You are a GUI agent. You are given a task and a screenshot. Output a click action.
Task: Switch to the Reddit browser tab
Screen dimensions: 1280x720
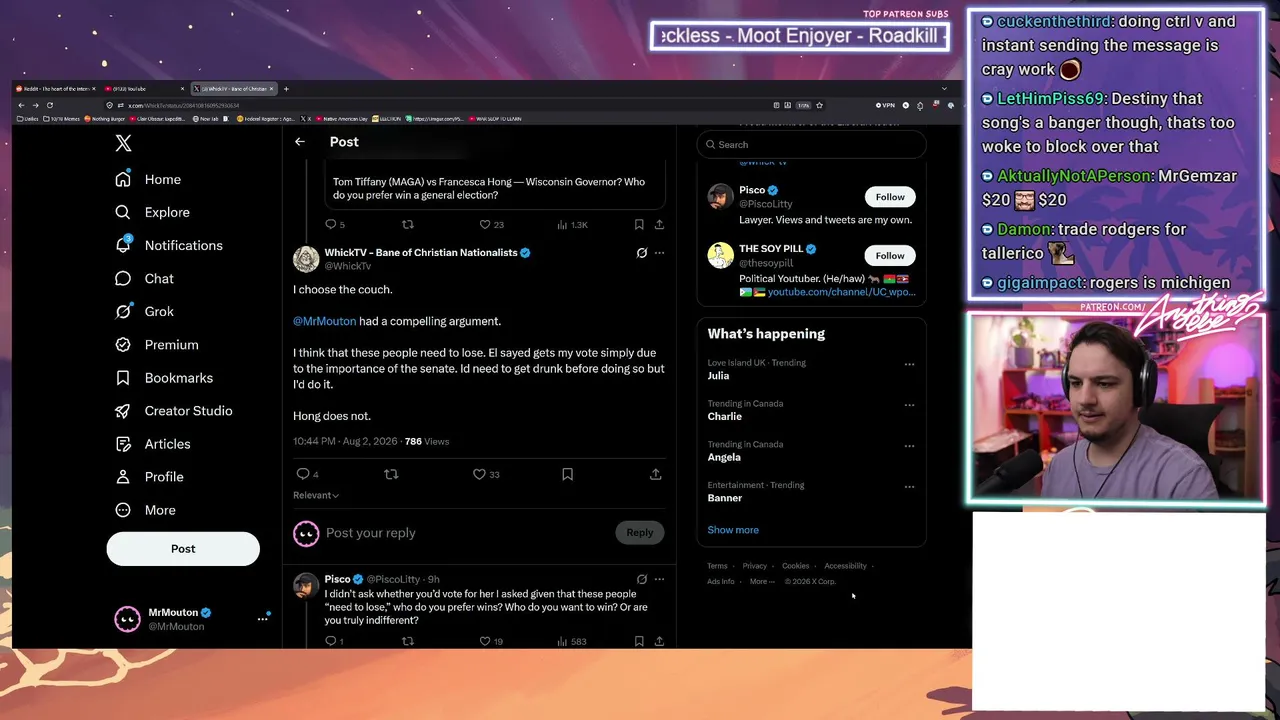[56, 89]
